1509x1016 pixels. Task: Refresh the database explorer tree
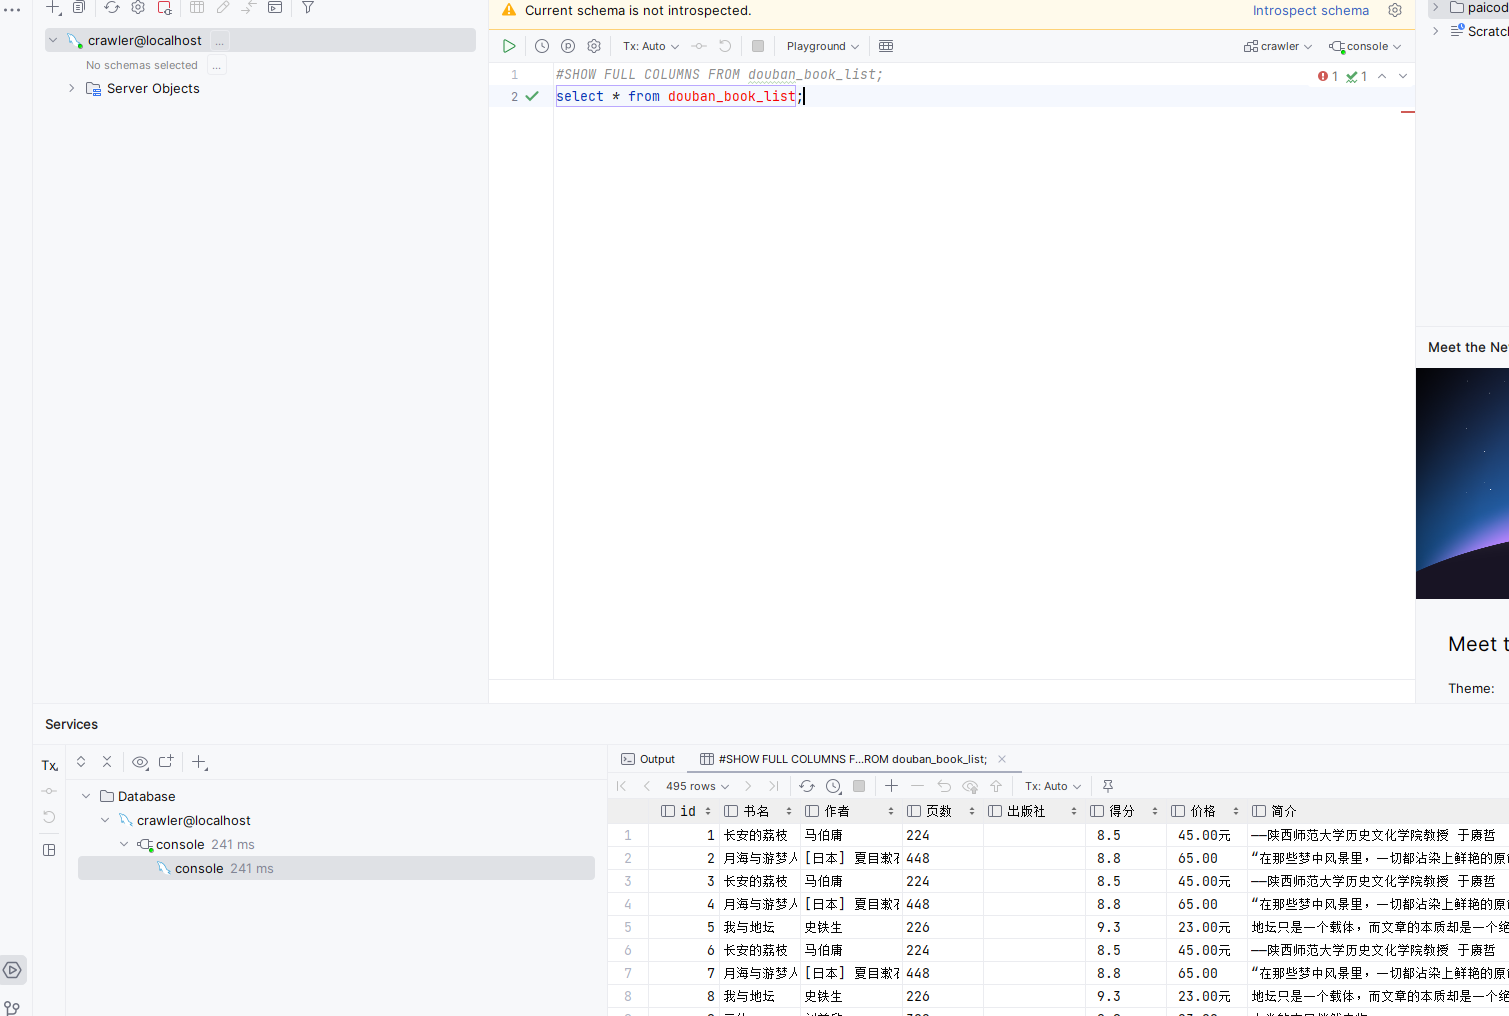pos(112,7)
